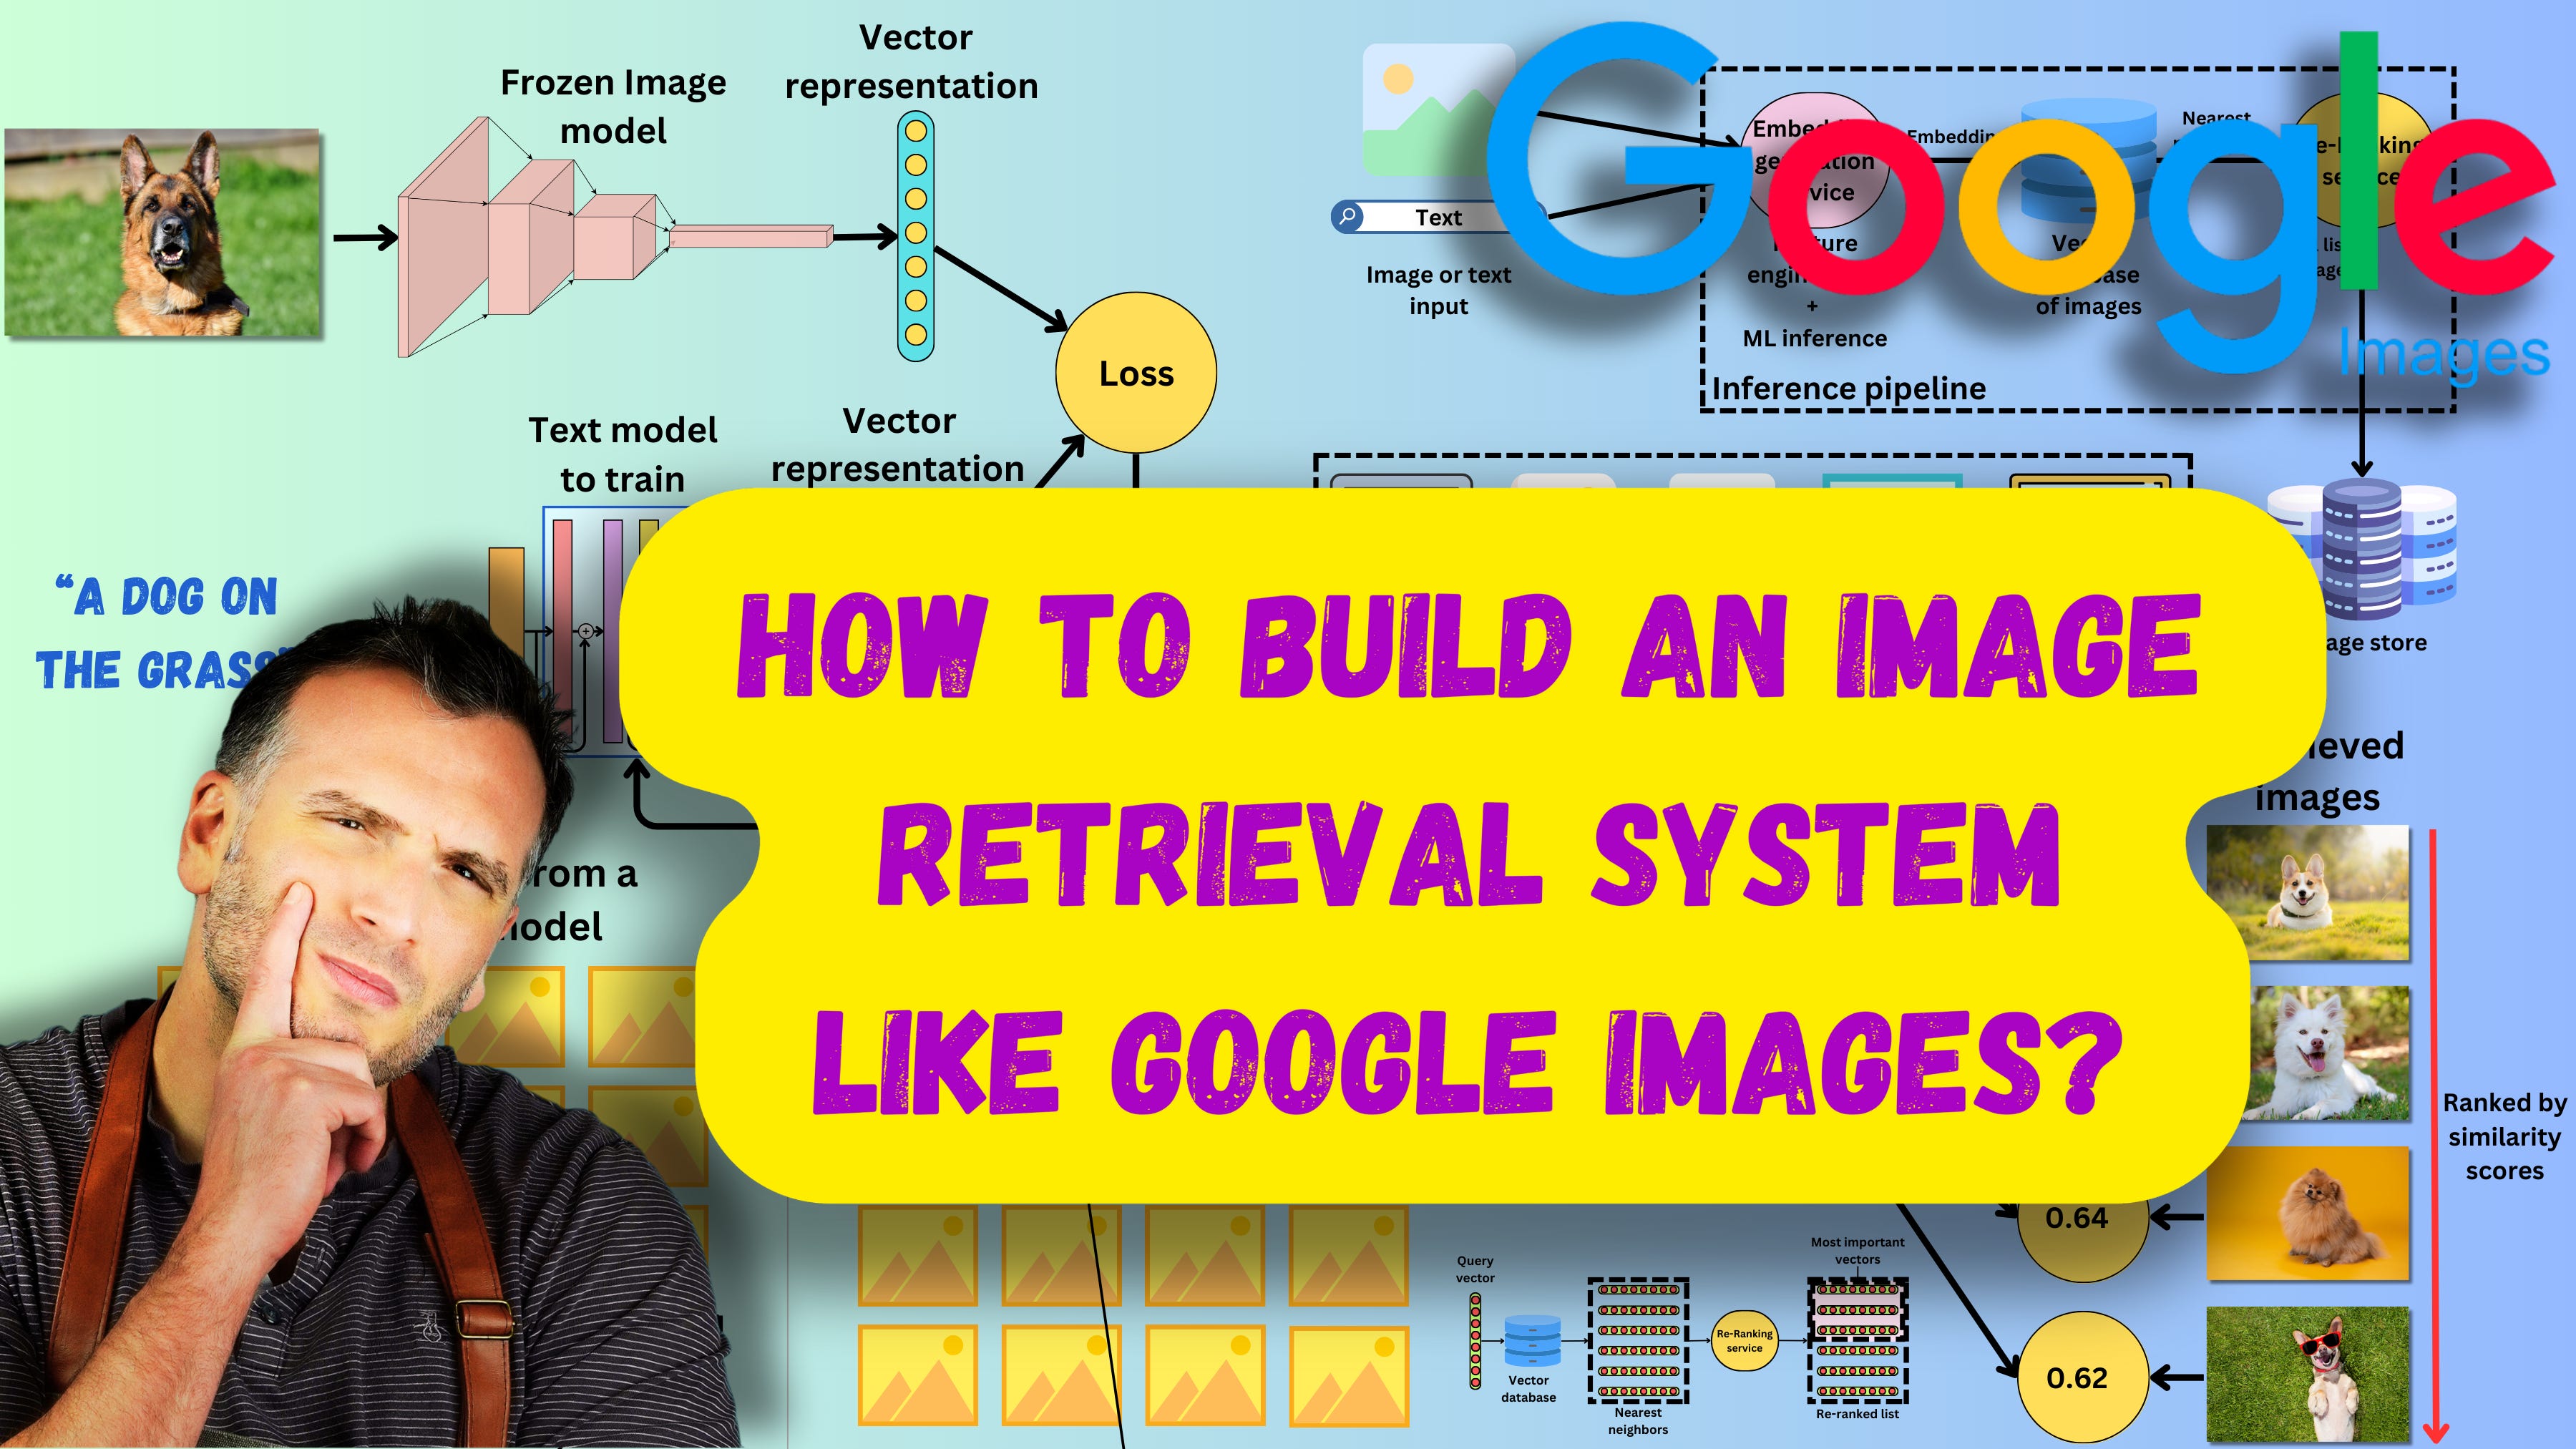Open the Embedding generation service circle
The width and height of the screenshot is (2576, 1449).
pyautogui.click(x=1815, y=160)
